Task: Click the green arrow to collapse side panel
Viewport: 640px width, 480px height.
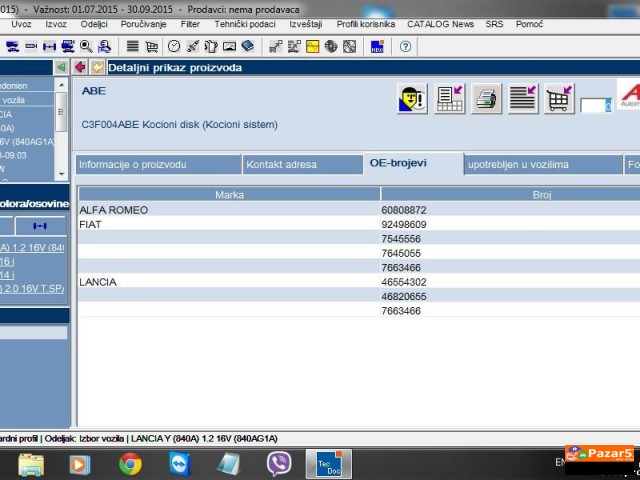Action: [61, 67]
